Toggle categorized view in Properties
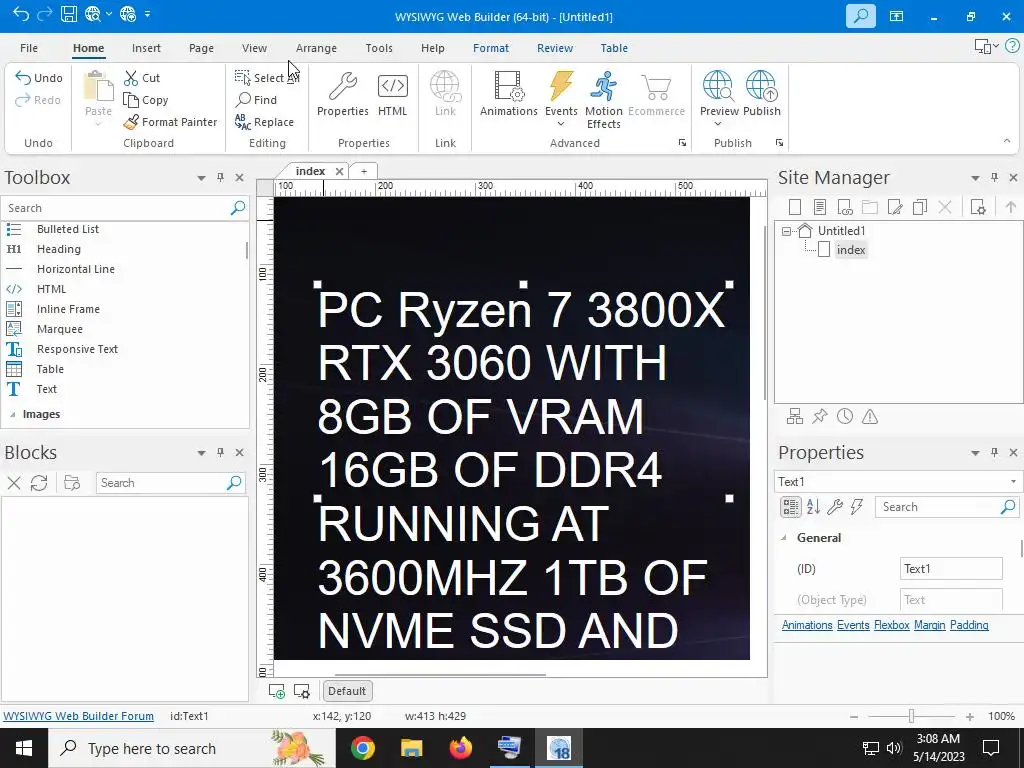 [790, 507]
